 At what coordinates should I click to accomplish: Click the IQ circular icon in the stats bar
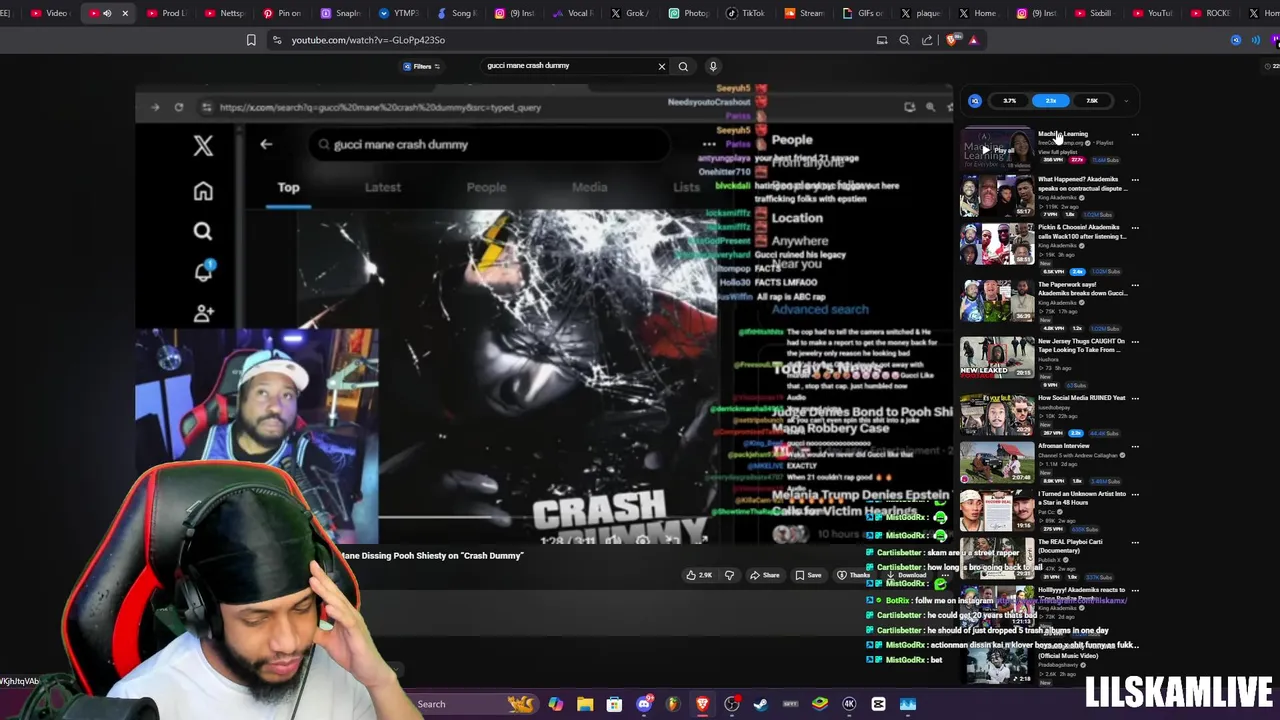coord(975,101)
